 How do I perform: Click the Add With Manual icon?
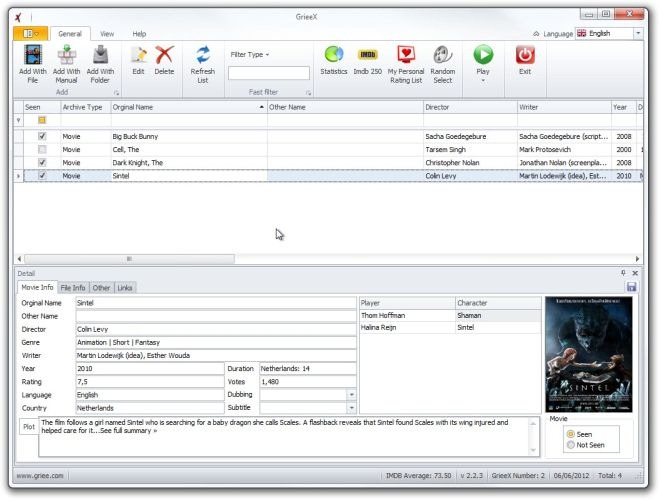pos(67,55)
